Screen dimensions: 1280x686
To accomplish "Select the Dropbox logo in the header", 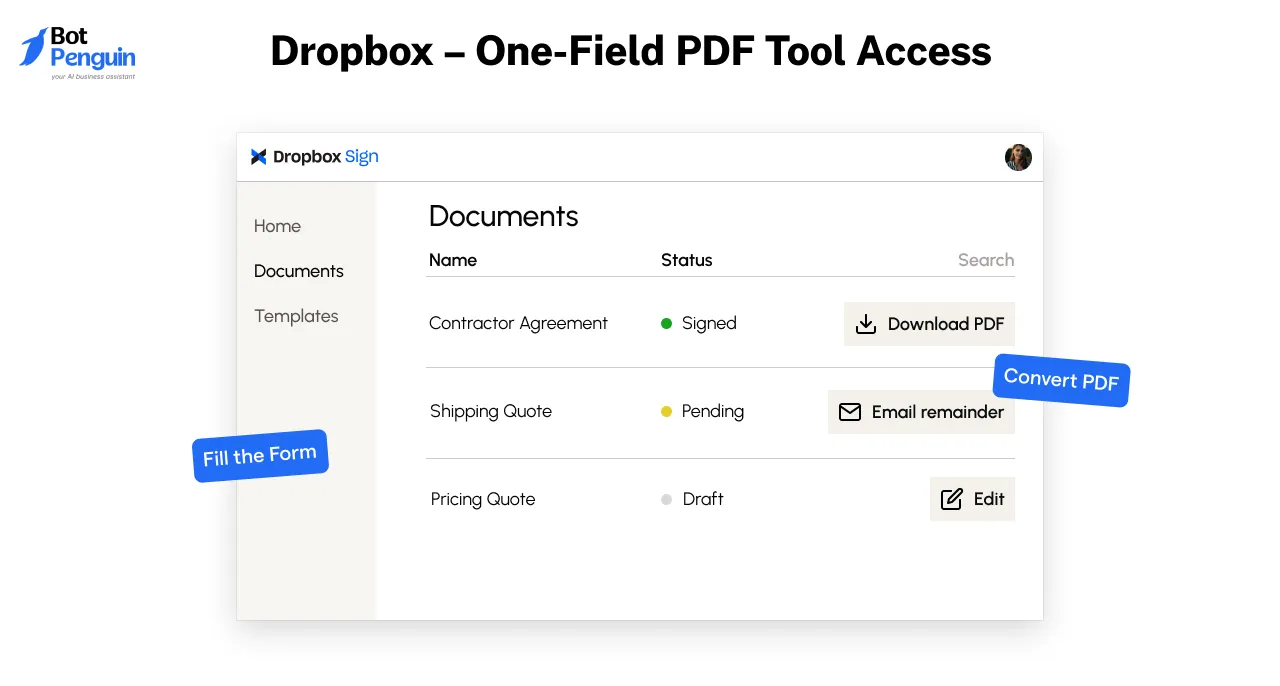I will tap(258, 156).
